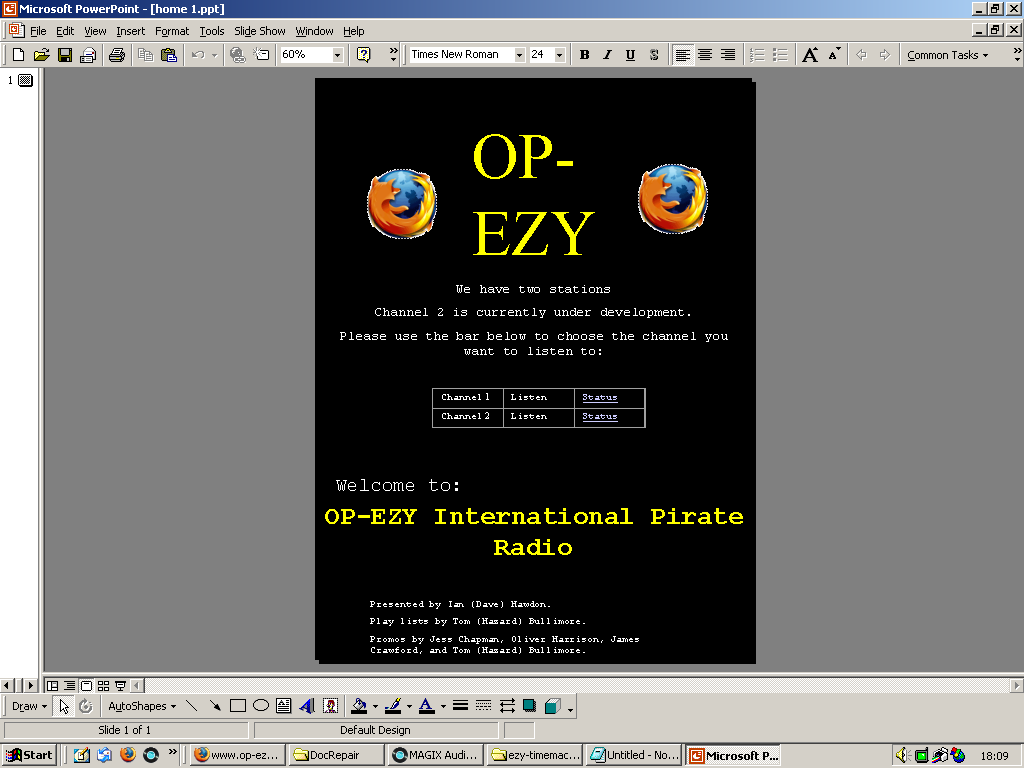
Task: Apply the Line Color brush
Action: [x=393, y=706]
